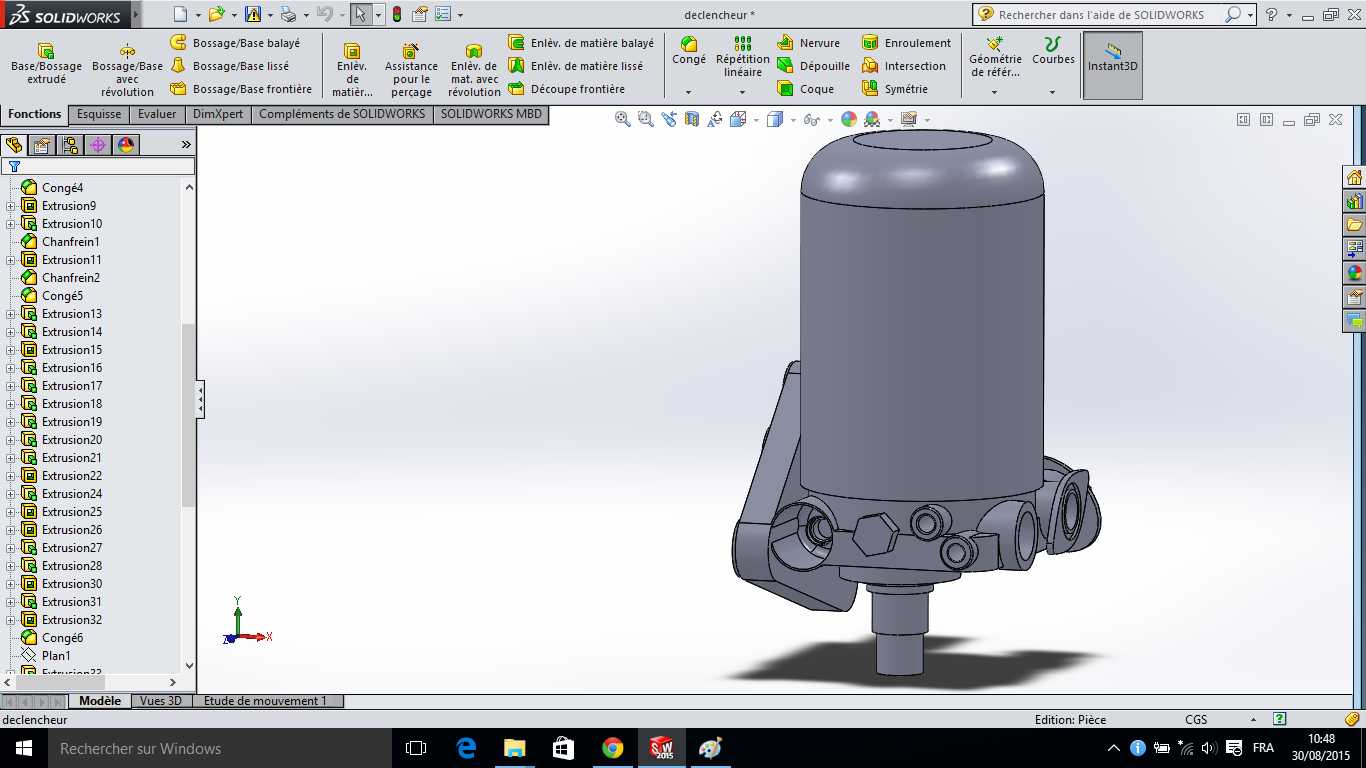Switch to the DisplayManager panel tab

126,145
